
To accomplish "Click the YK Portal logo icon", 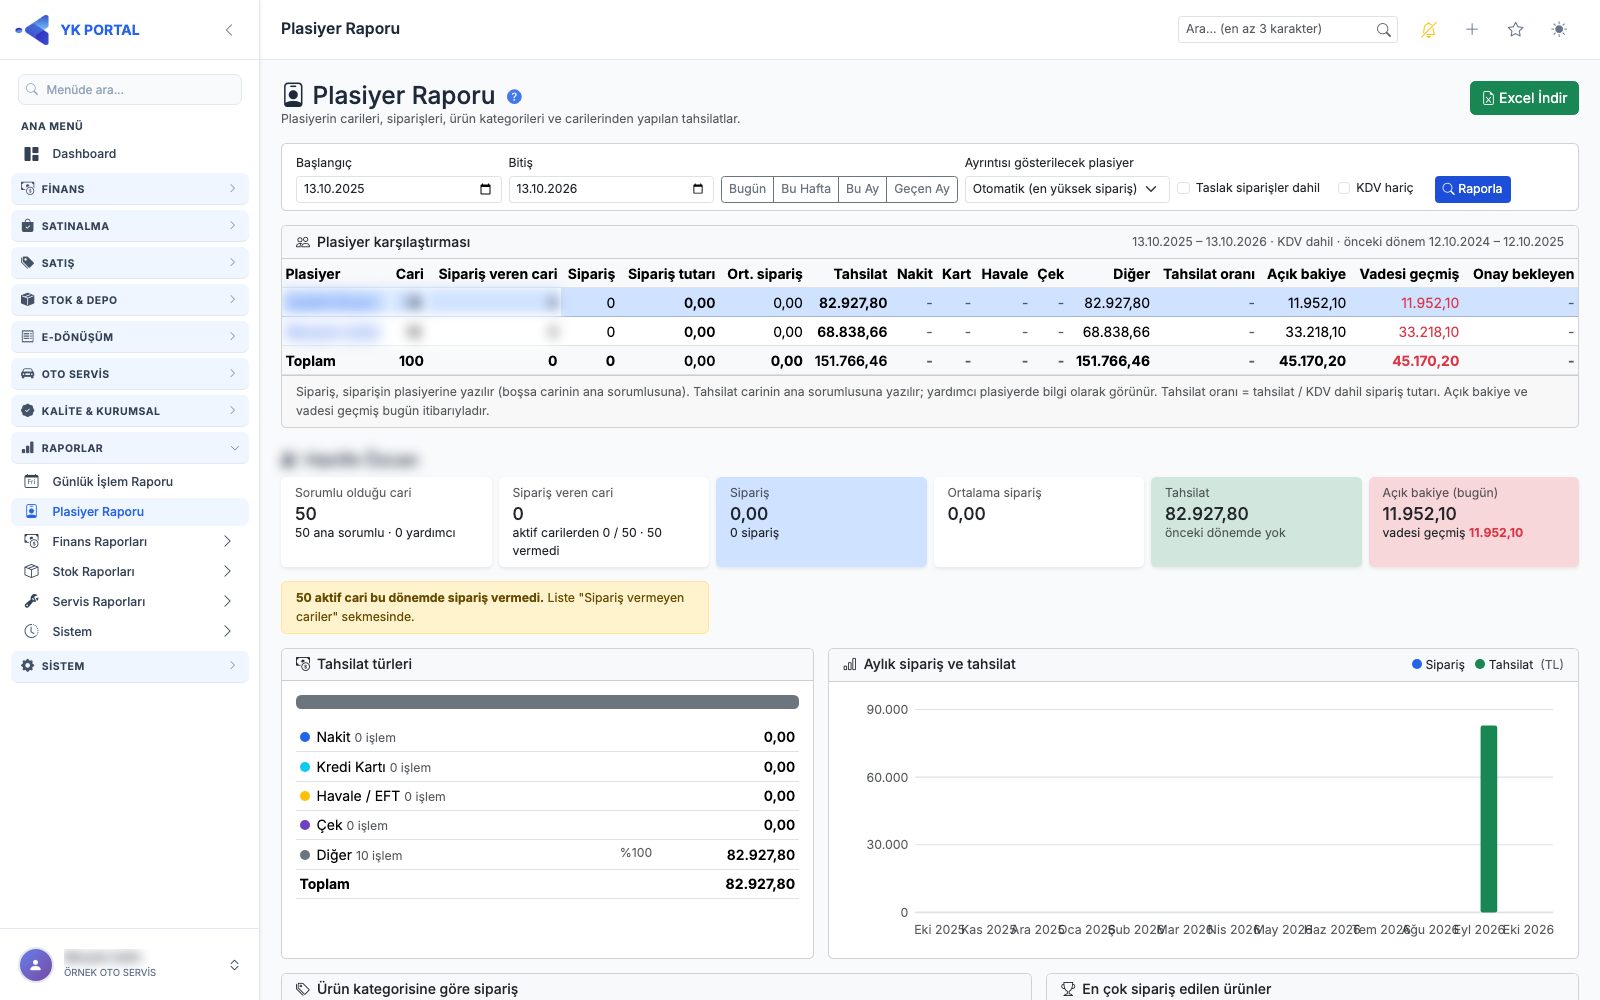I will click(x=33, y=30).
